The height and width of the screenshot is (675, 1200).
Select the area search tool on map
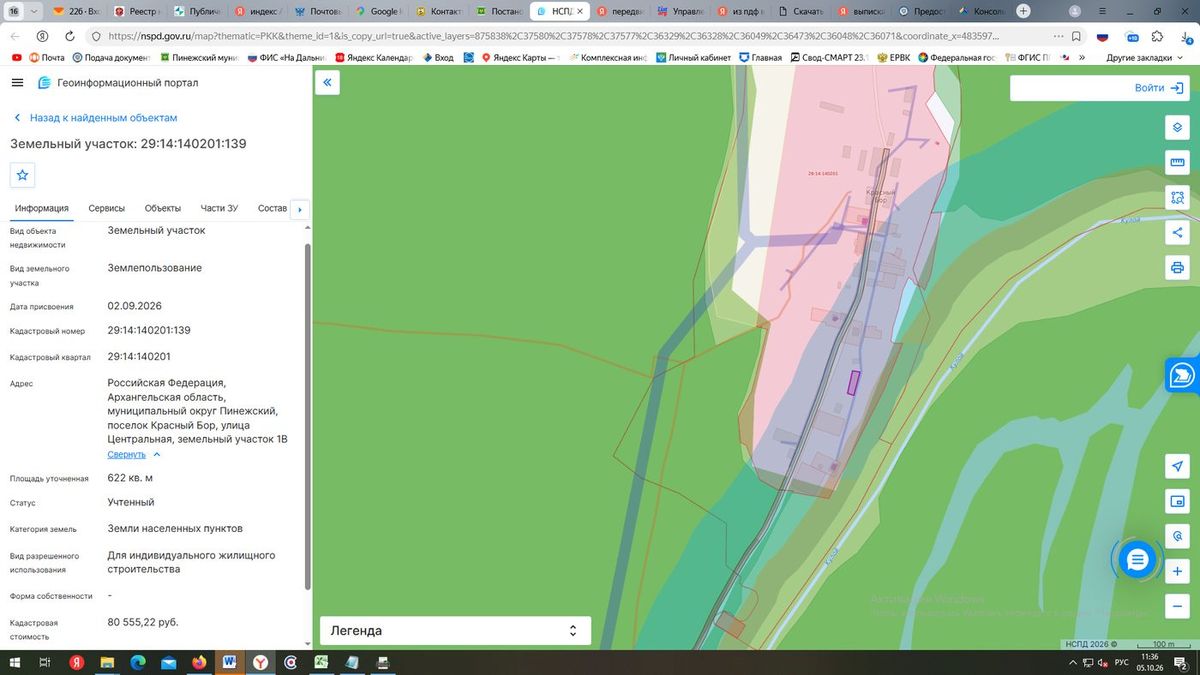click(1177, 198)
